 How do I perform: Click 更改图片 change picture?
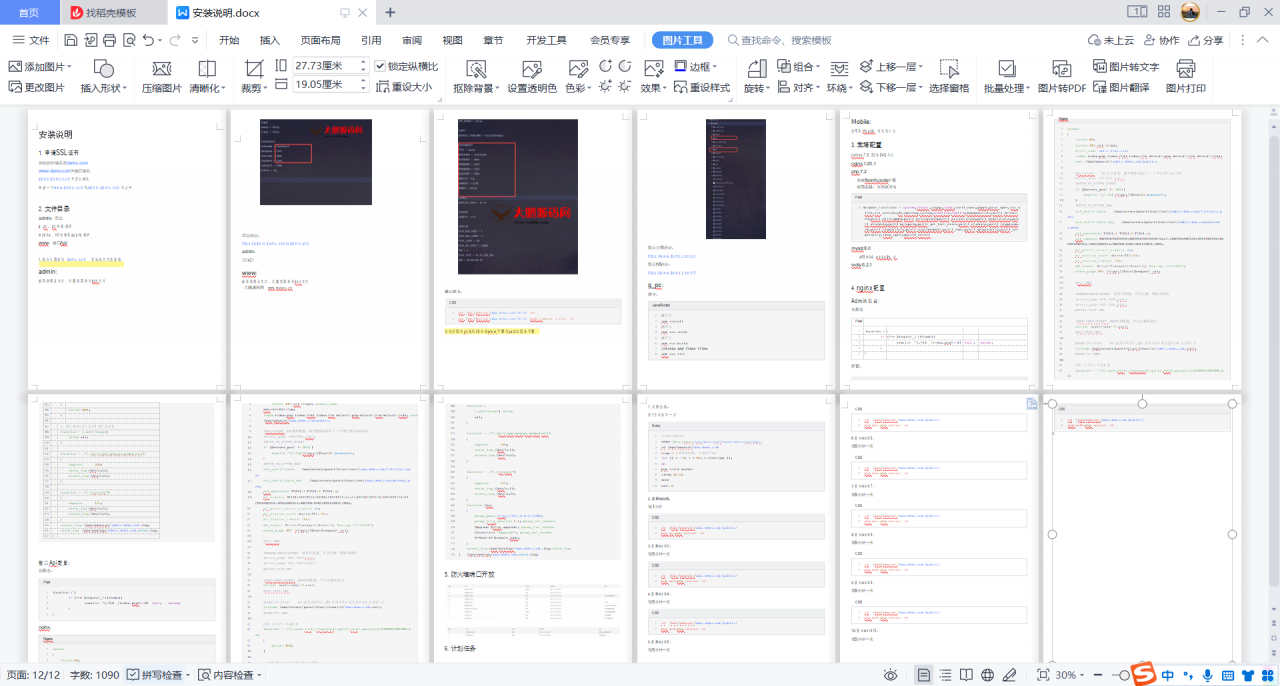coord(36,87)
